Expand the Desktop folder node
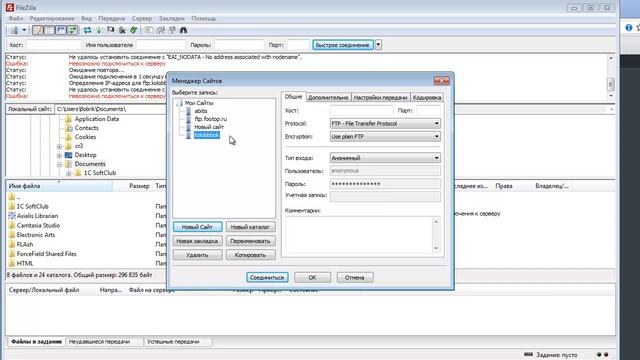This screenshot has height=360, width=640. [x=60, y=155]
